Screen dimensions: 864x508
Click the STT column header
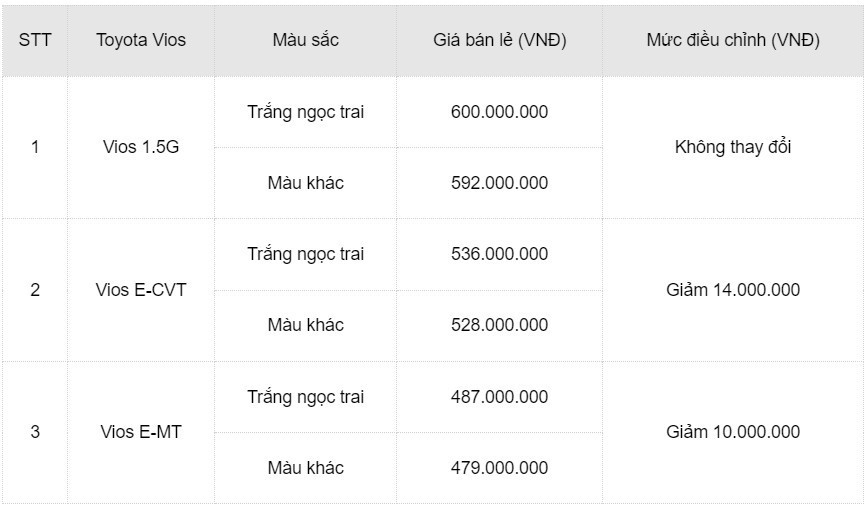(x=35, y=40)
